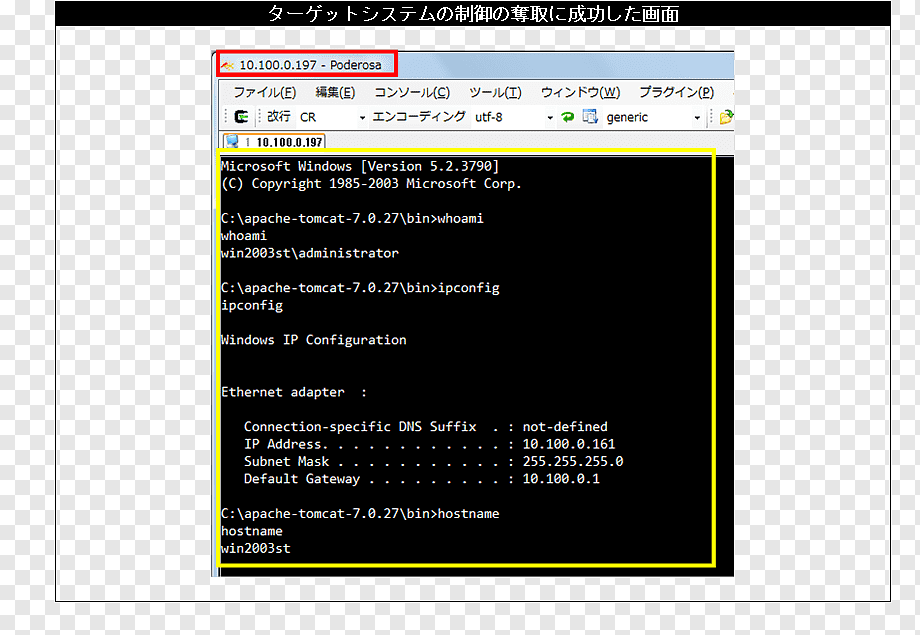
Task: Click the new connection icon in Poderosa toolbar
Action: (241, 117)
